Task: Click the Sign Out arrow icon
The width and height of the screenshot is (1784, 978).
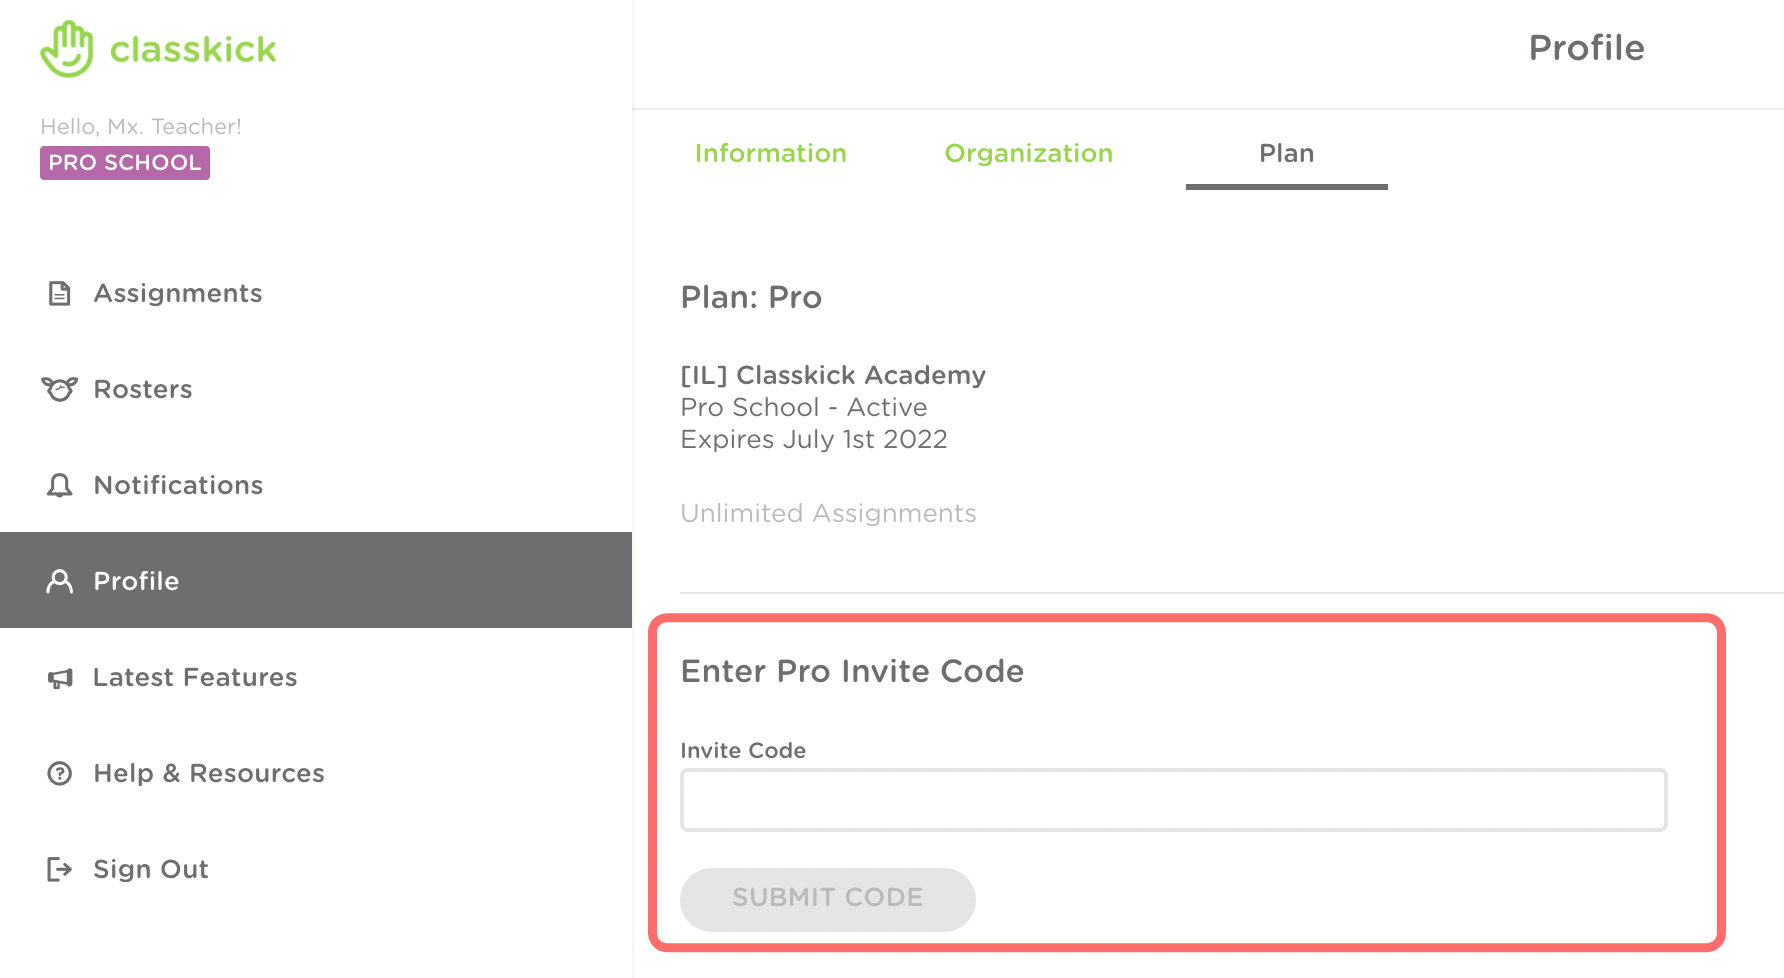Action: pos(60,869)
